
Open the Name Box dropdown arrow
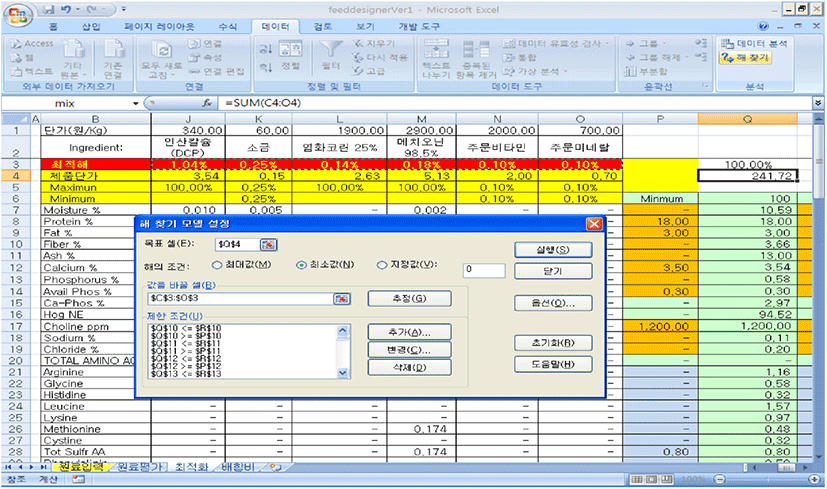pyautogui.click(x=137, y=103)
